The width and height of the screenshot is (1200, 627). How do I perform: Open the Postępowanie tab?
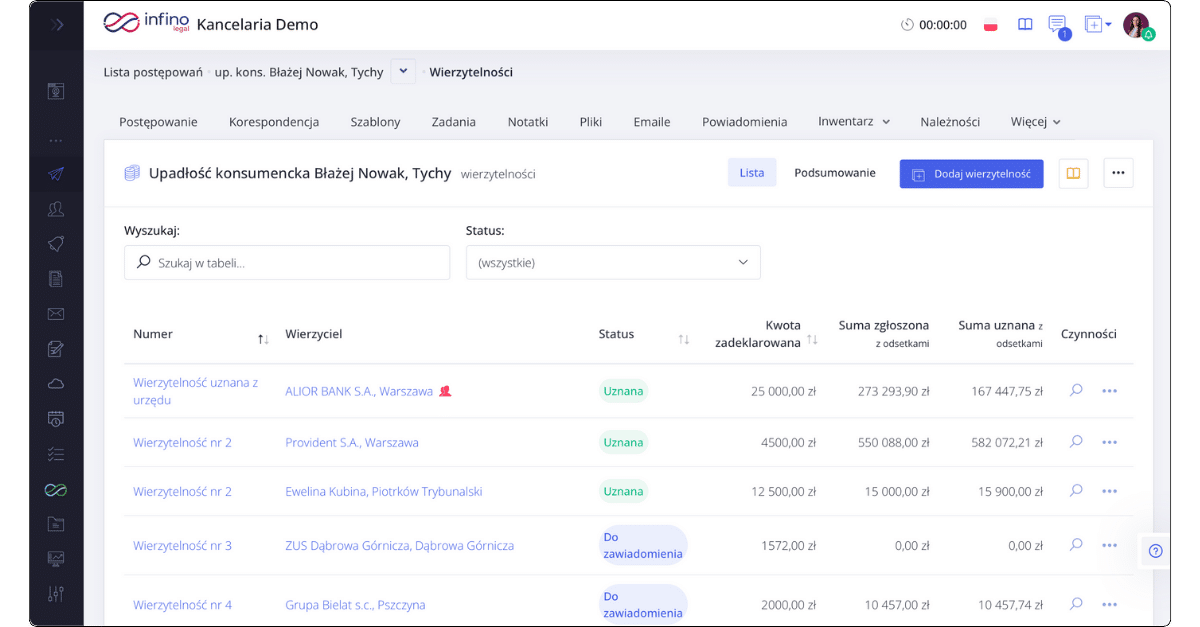coord(158,122)
